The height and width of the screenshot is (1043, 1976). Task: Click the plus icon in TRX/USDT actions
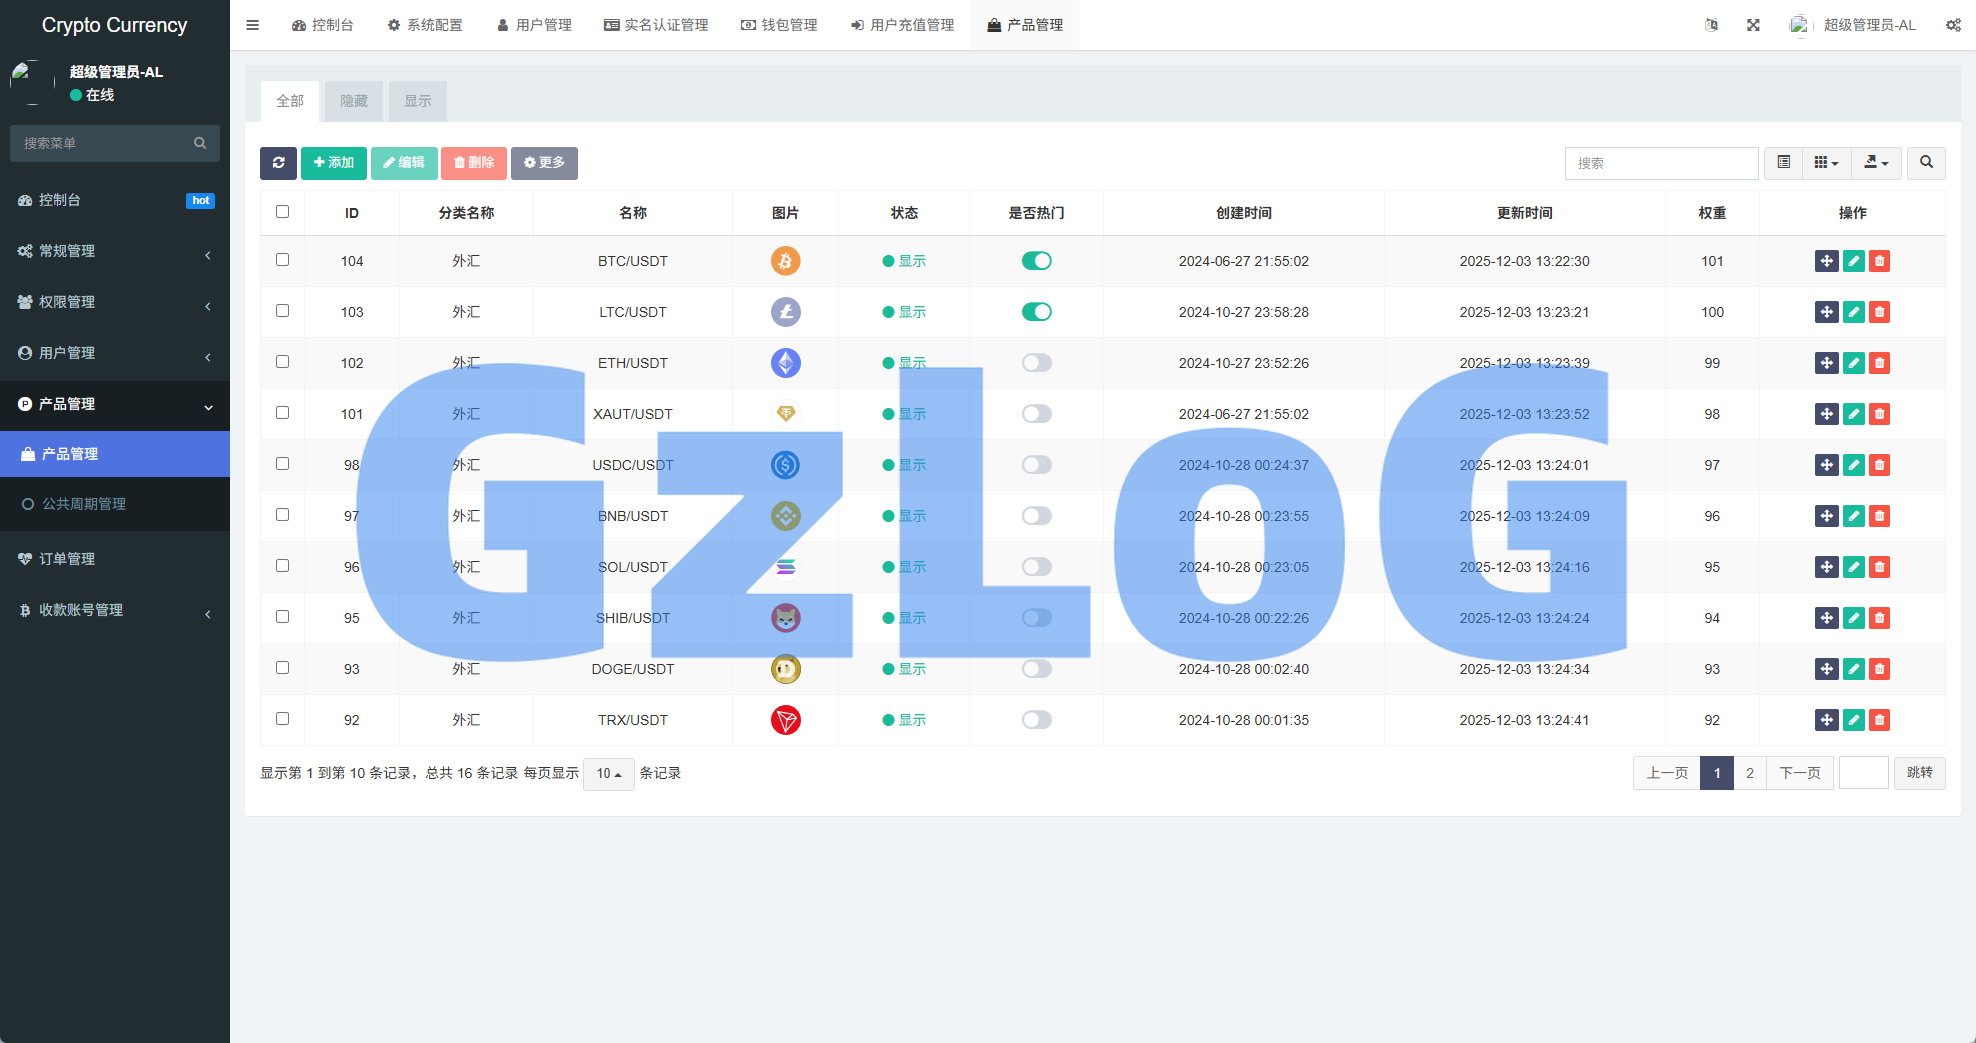[x=1827, y=720]
